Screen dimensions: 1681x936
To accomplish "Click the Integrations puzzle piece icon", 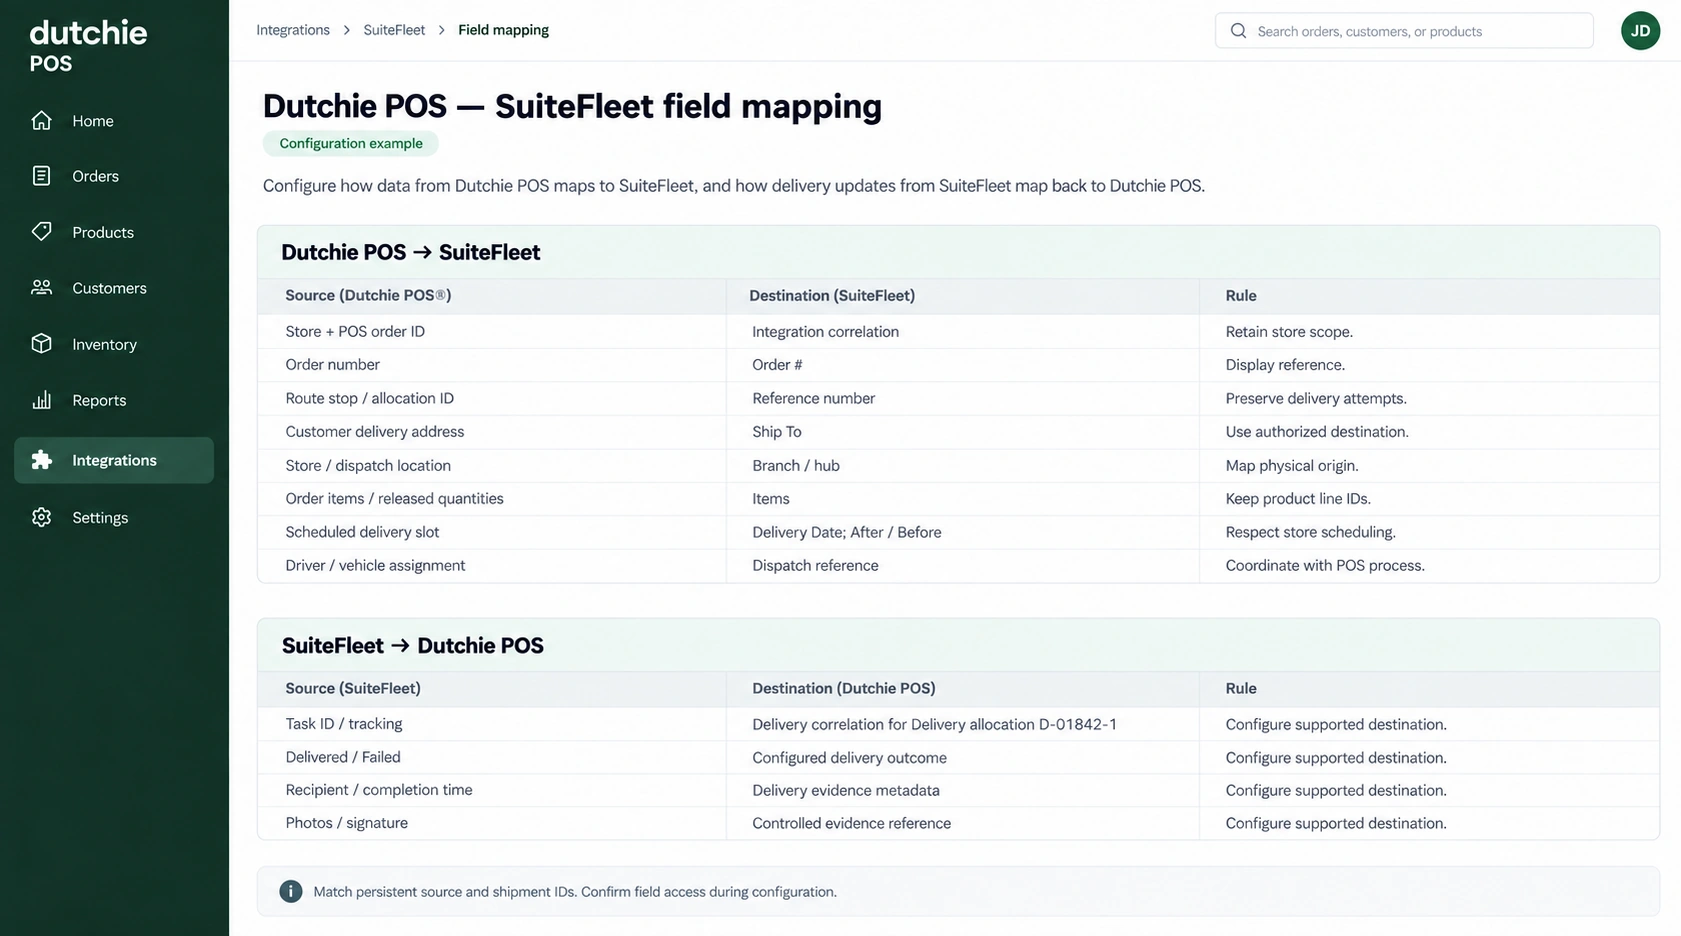I will click(x=41, y=460).
